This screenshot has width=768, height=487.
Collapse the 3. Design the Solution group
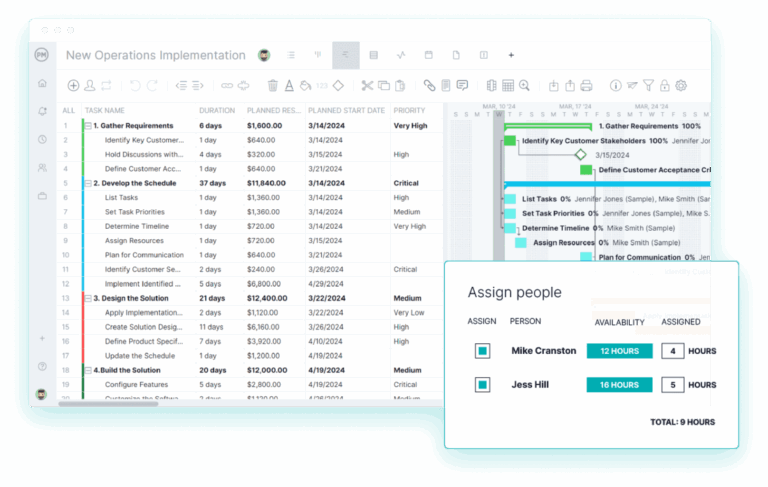(x=88, y=298)
